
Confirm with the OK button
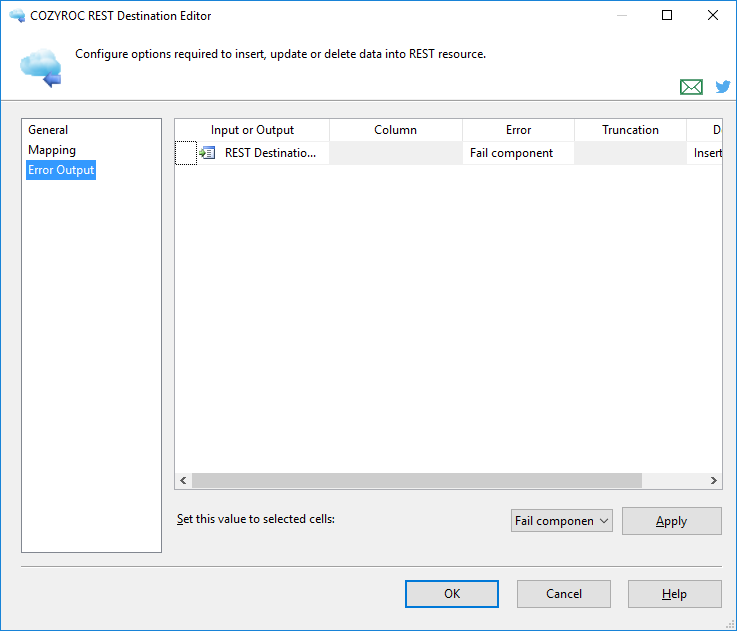tap(452, 594)
